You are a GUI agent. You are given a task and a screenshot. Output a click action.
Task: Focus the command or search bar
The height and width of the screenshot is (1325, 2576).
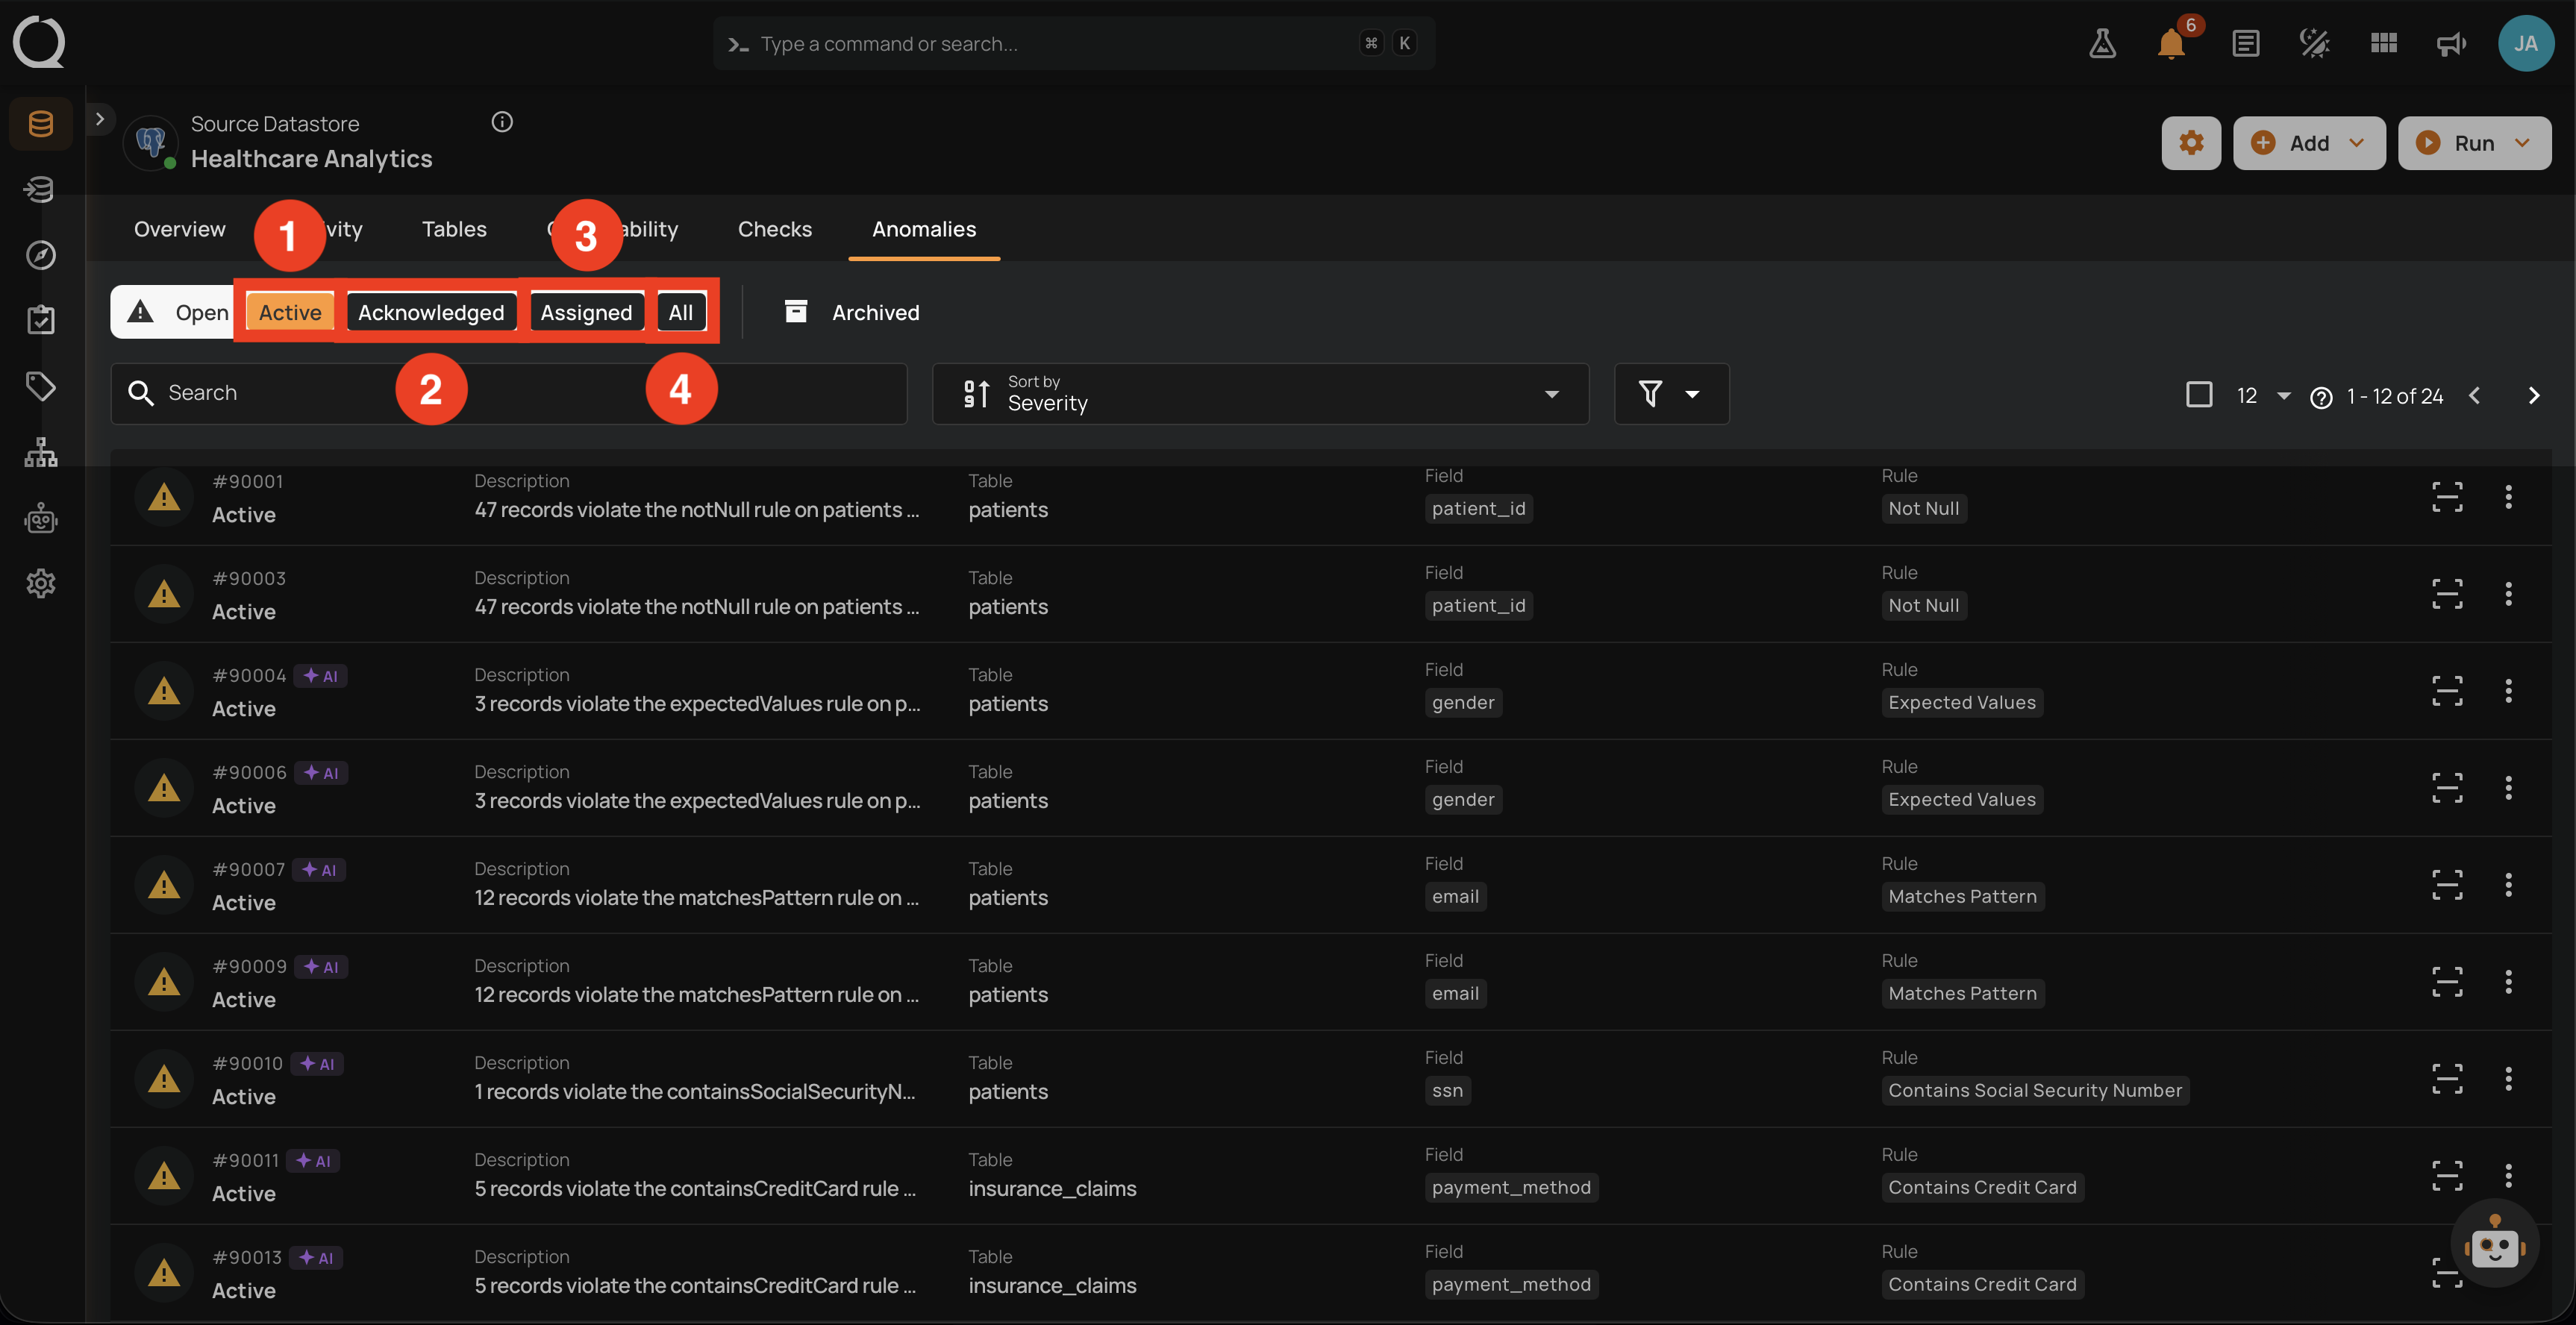(1074, 43)
